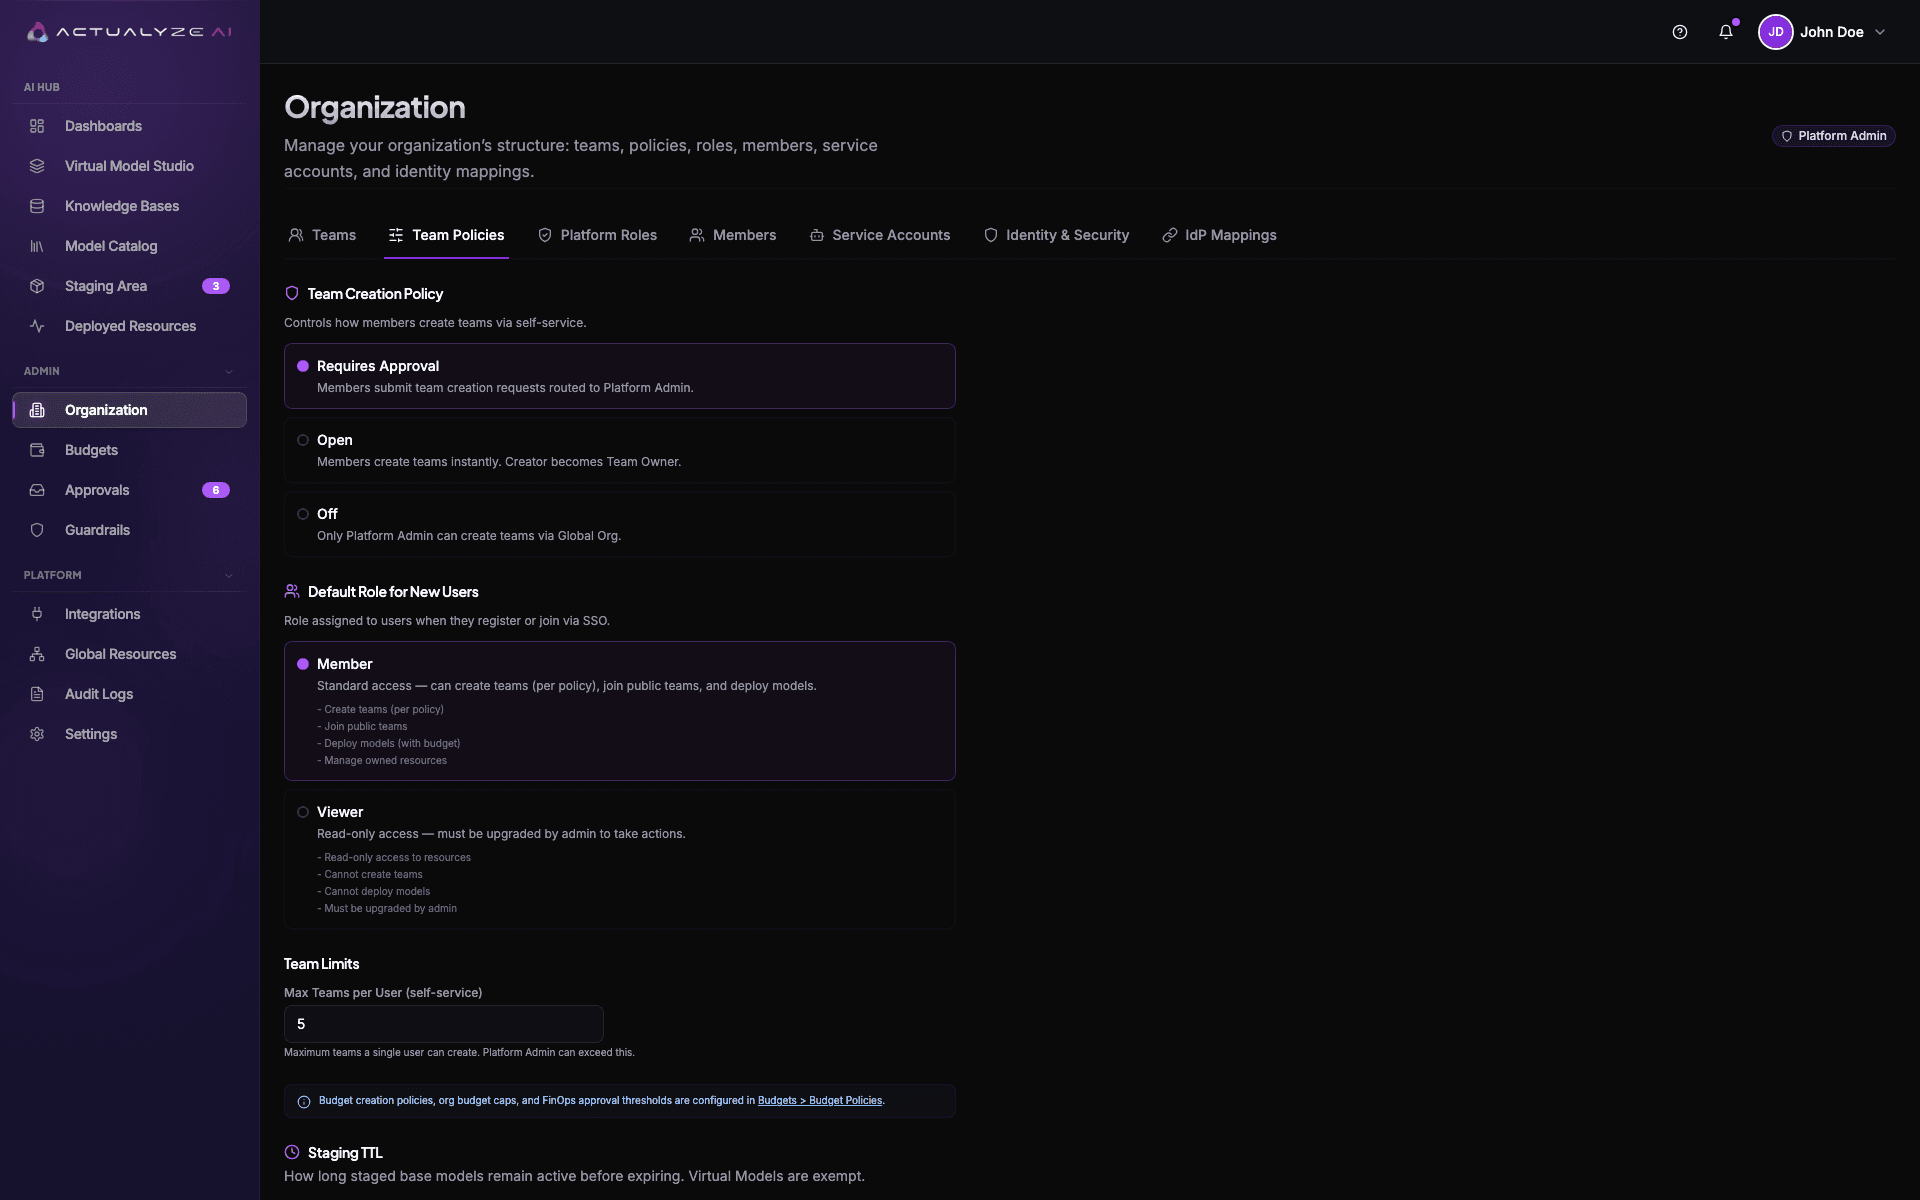Image resolution: width=1920 pixels, height=1200 pixels.
Task: Switch to the IdP Mappings tab
Action: [x=1219, y=235]
